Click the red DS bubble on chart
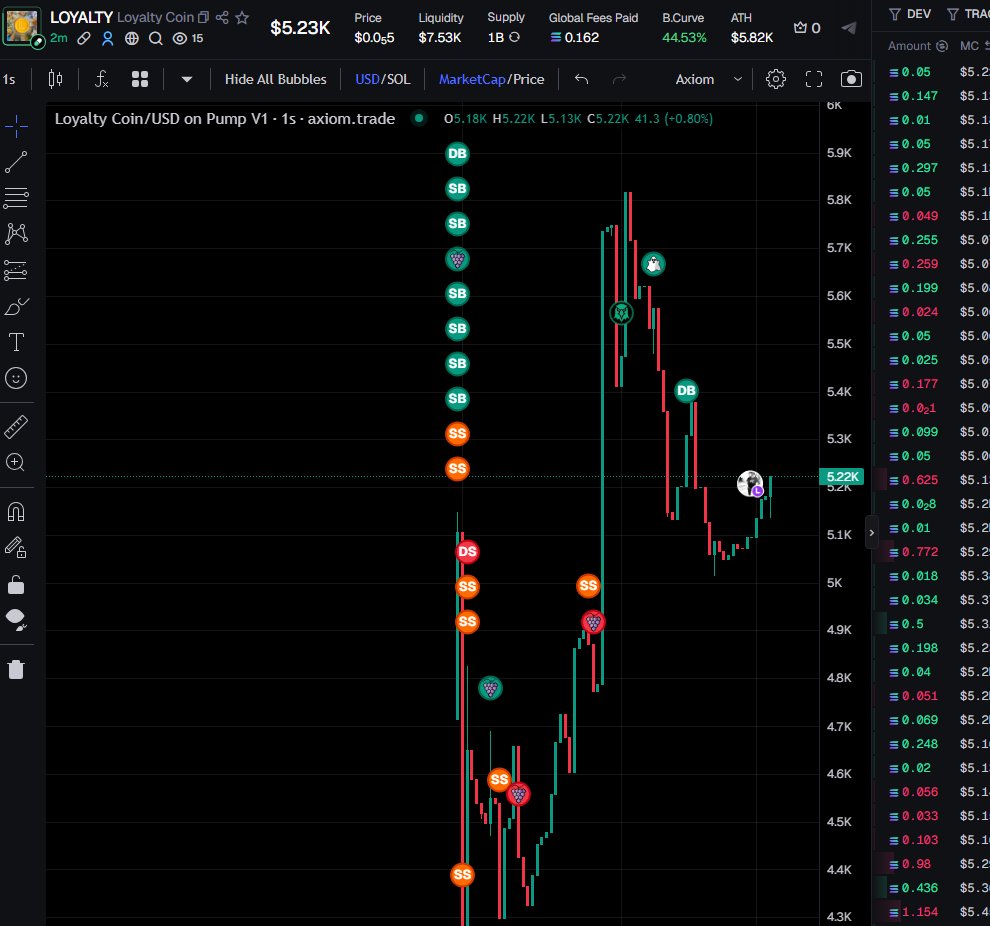990x926 pixels. coord(467,552)
